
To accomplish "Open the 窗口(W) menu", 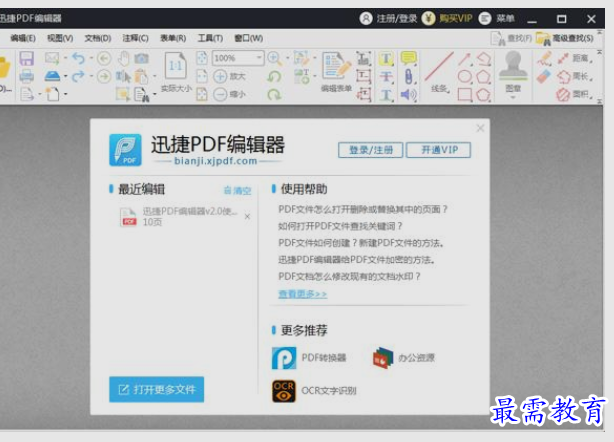I will coord(249,38).
